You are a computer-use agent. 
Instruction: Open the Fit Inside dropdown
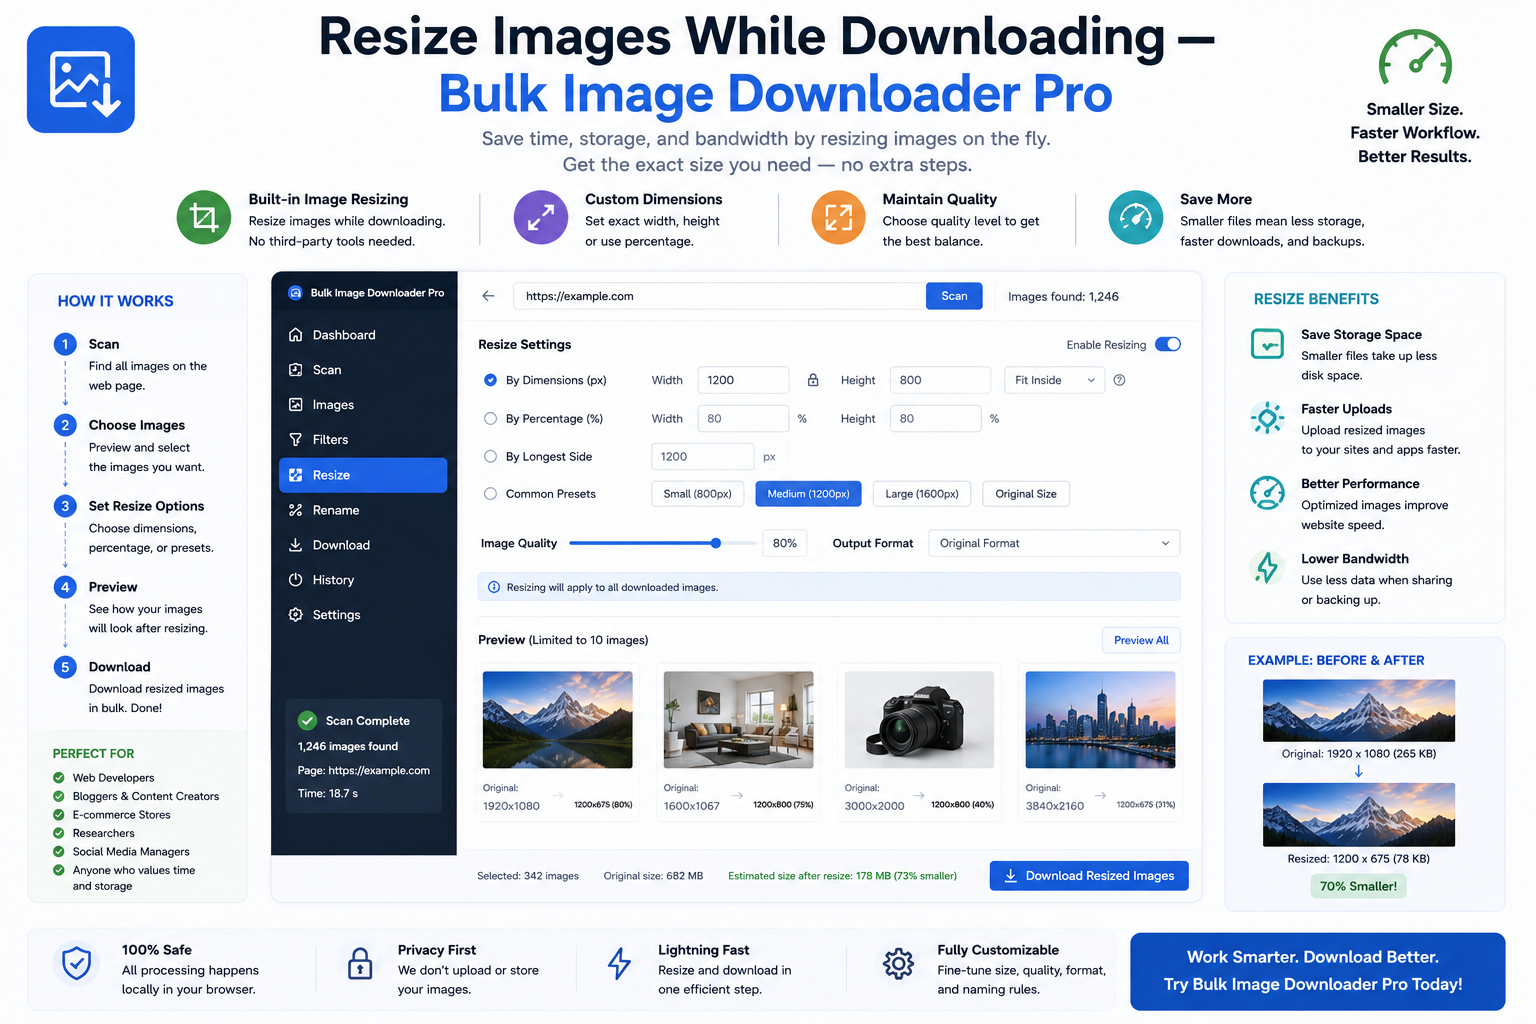tap(1054, 380)
